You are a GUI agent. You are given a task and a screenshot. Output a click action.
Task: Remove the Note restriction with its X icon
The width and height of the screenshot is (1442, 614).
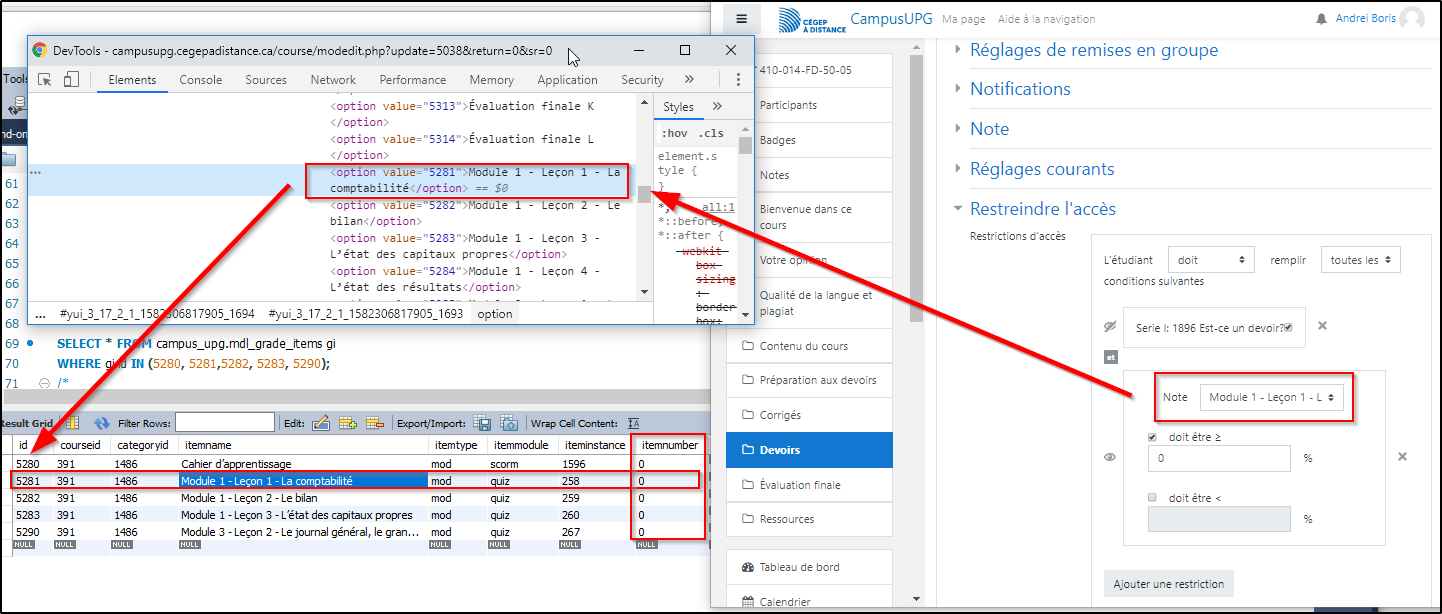pos(1402,457)
